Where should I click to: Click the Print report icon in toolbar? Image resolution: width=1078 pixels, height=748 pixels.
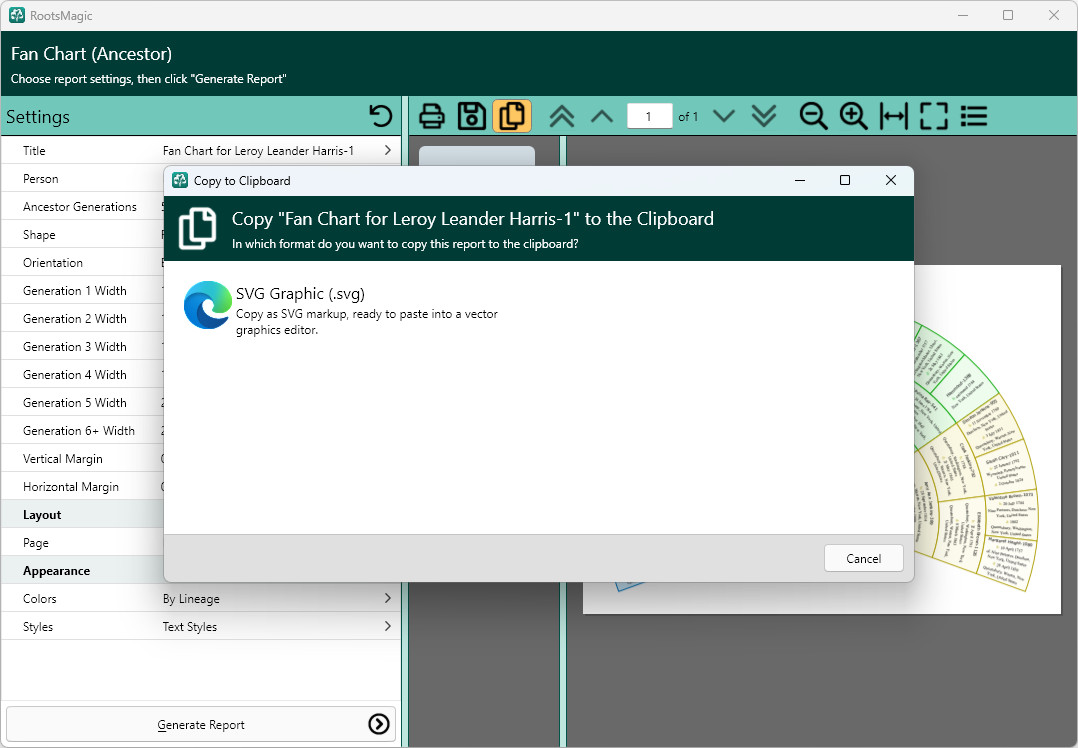point(432,116)
